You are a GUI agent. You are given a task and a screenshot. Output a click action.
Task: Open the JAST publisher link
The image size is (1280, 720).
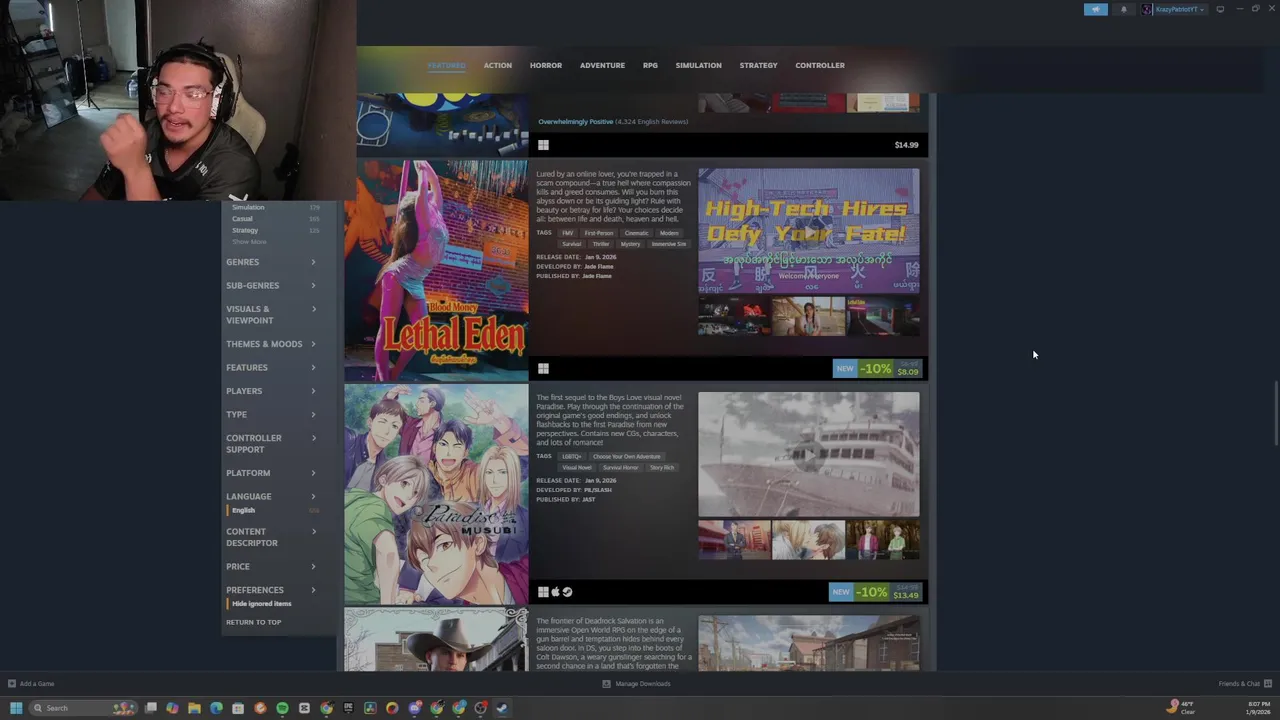[x=589, y=499]
